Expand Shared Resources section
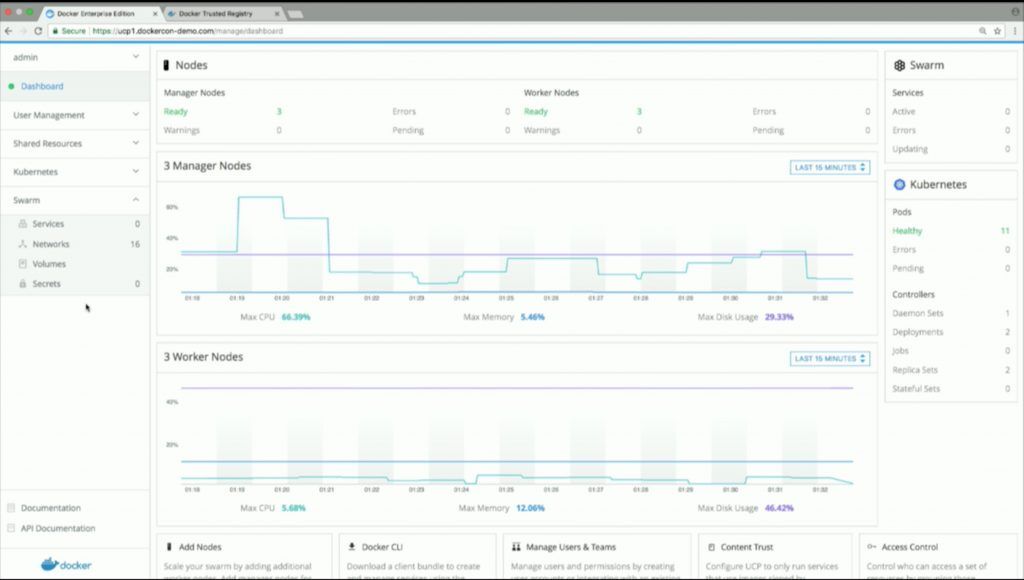Viewport: 1024px width, 580px height. pyautogui.click(x=74, y=143)
